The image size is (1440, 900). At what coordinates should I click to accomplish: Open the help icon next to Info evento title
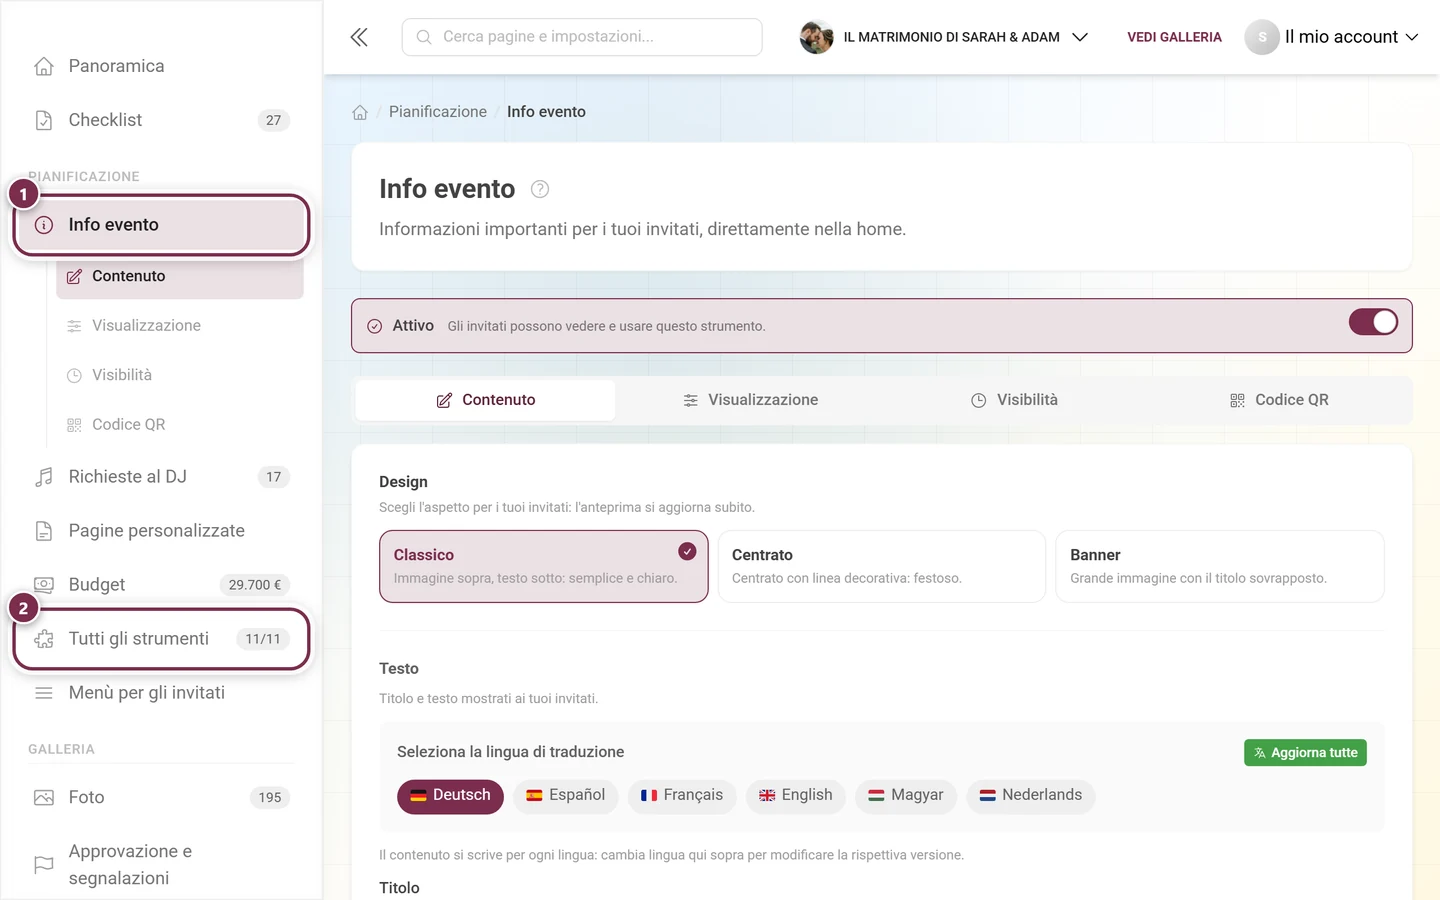[x=540, y=189]
